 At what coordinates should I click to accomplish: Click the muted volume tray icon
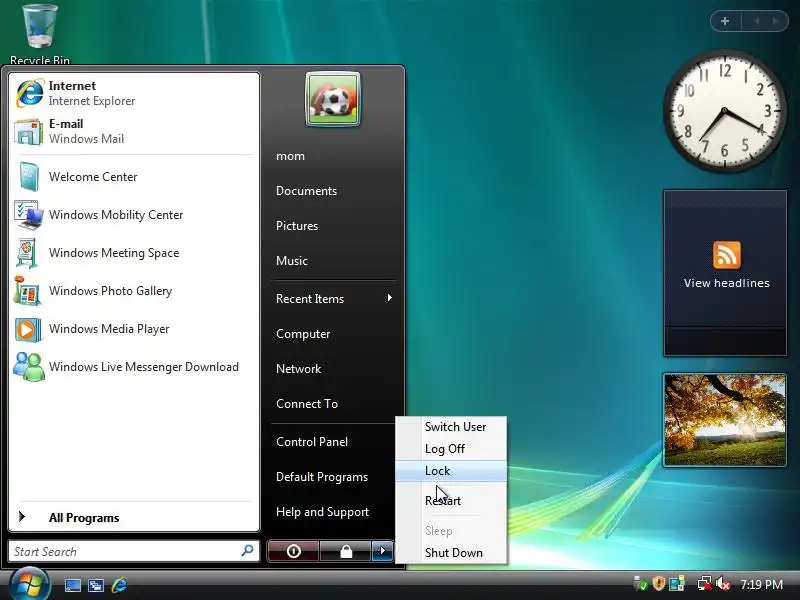723,584
